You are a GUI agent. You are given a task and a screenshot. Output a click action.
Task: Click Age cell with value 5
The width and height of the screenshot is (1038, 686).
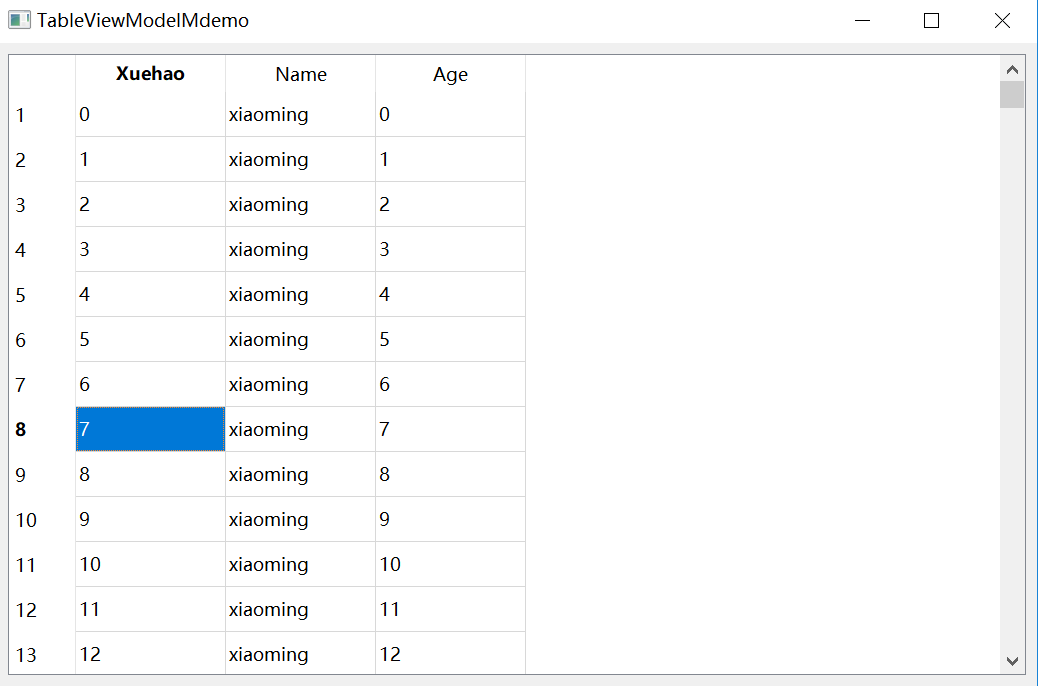[x=450, y=340]
